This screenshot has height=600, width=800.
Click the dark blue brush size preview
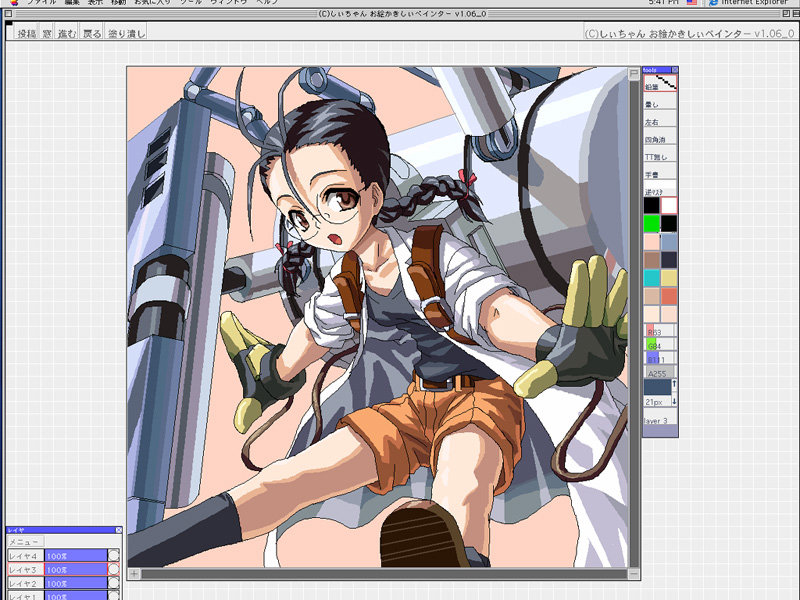(x=657, y=387)
